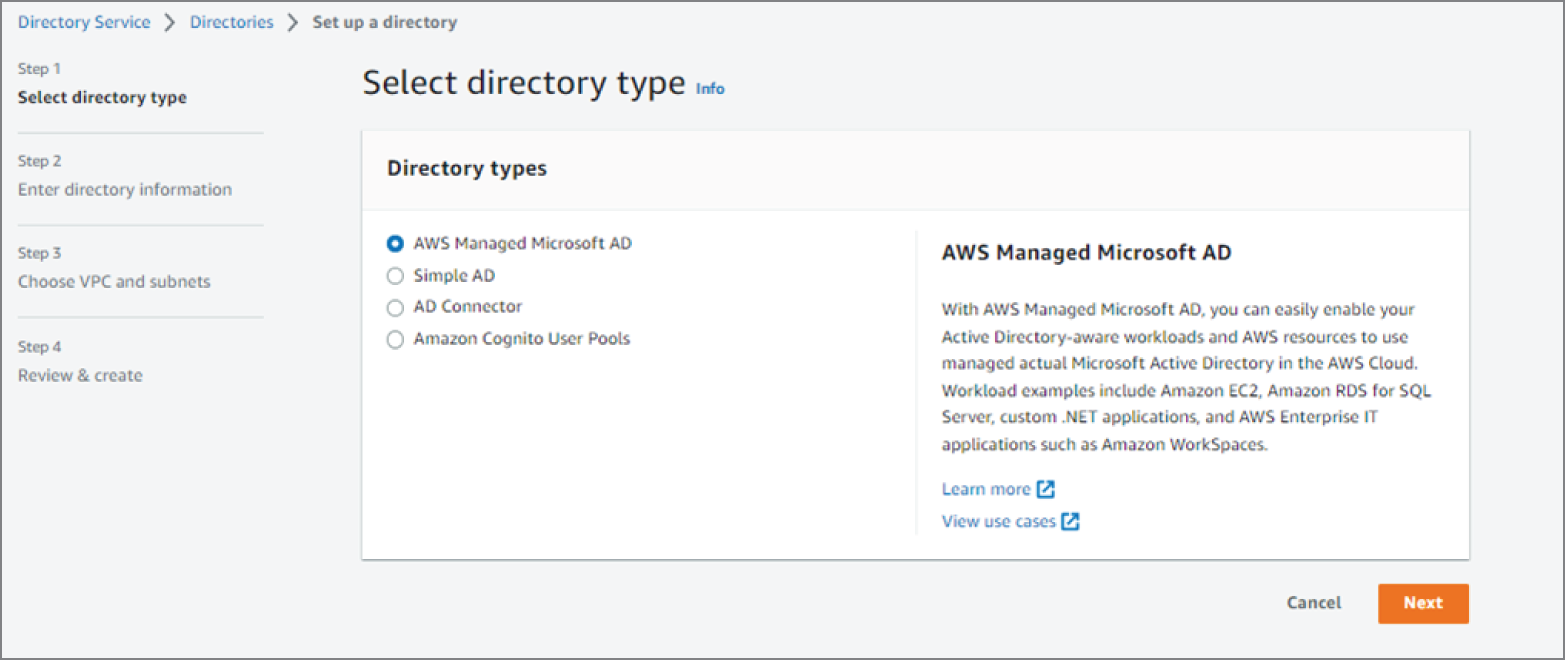Click the external-link icon beside Learn more
This screenshot has height=660, width=1565.
[1045, 489]
